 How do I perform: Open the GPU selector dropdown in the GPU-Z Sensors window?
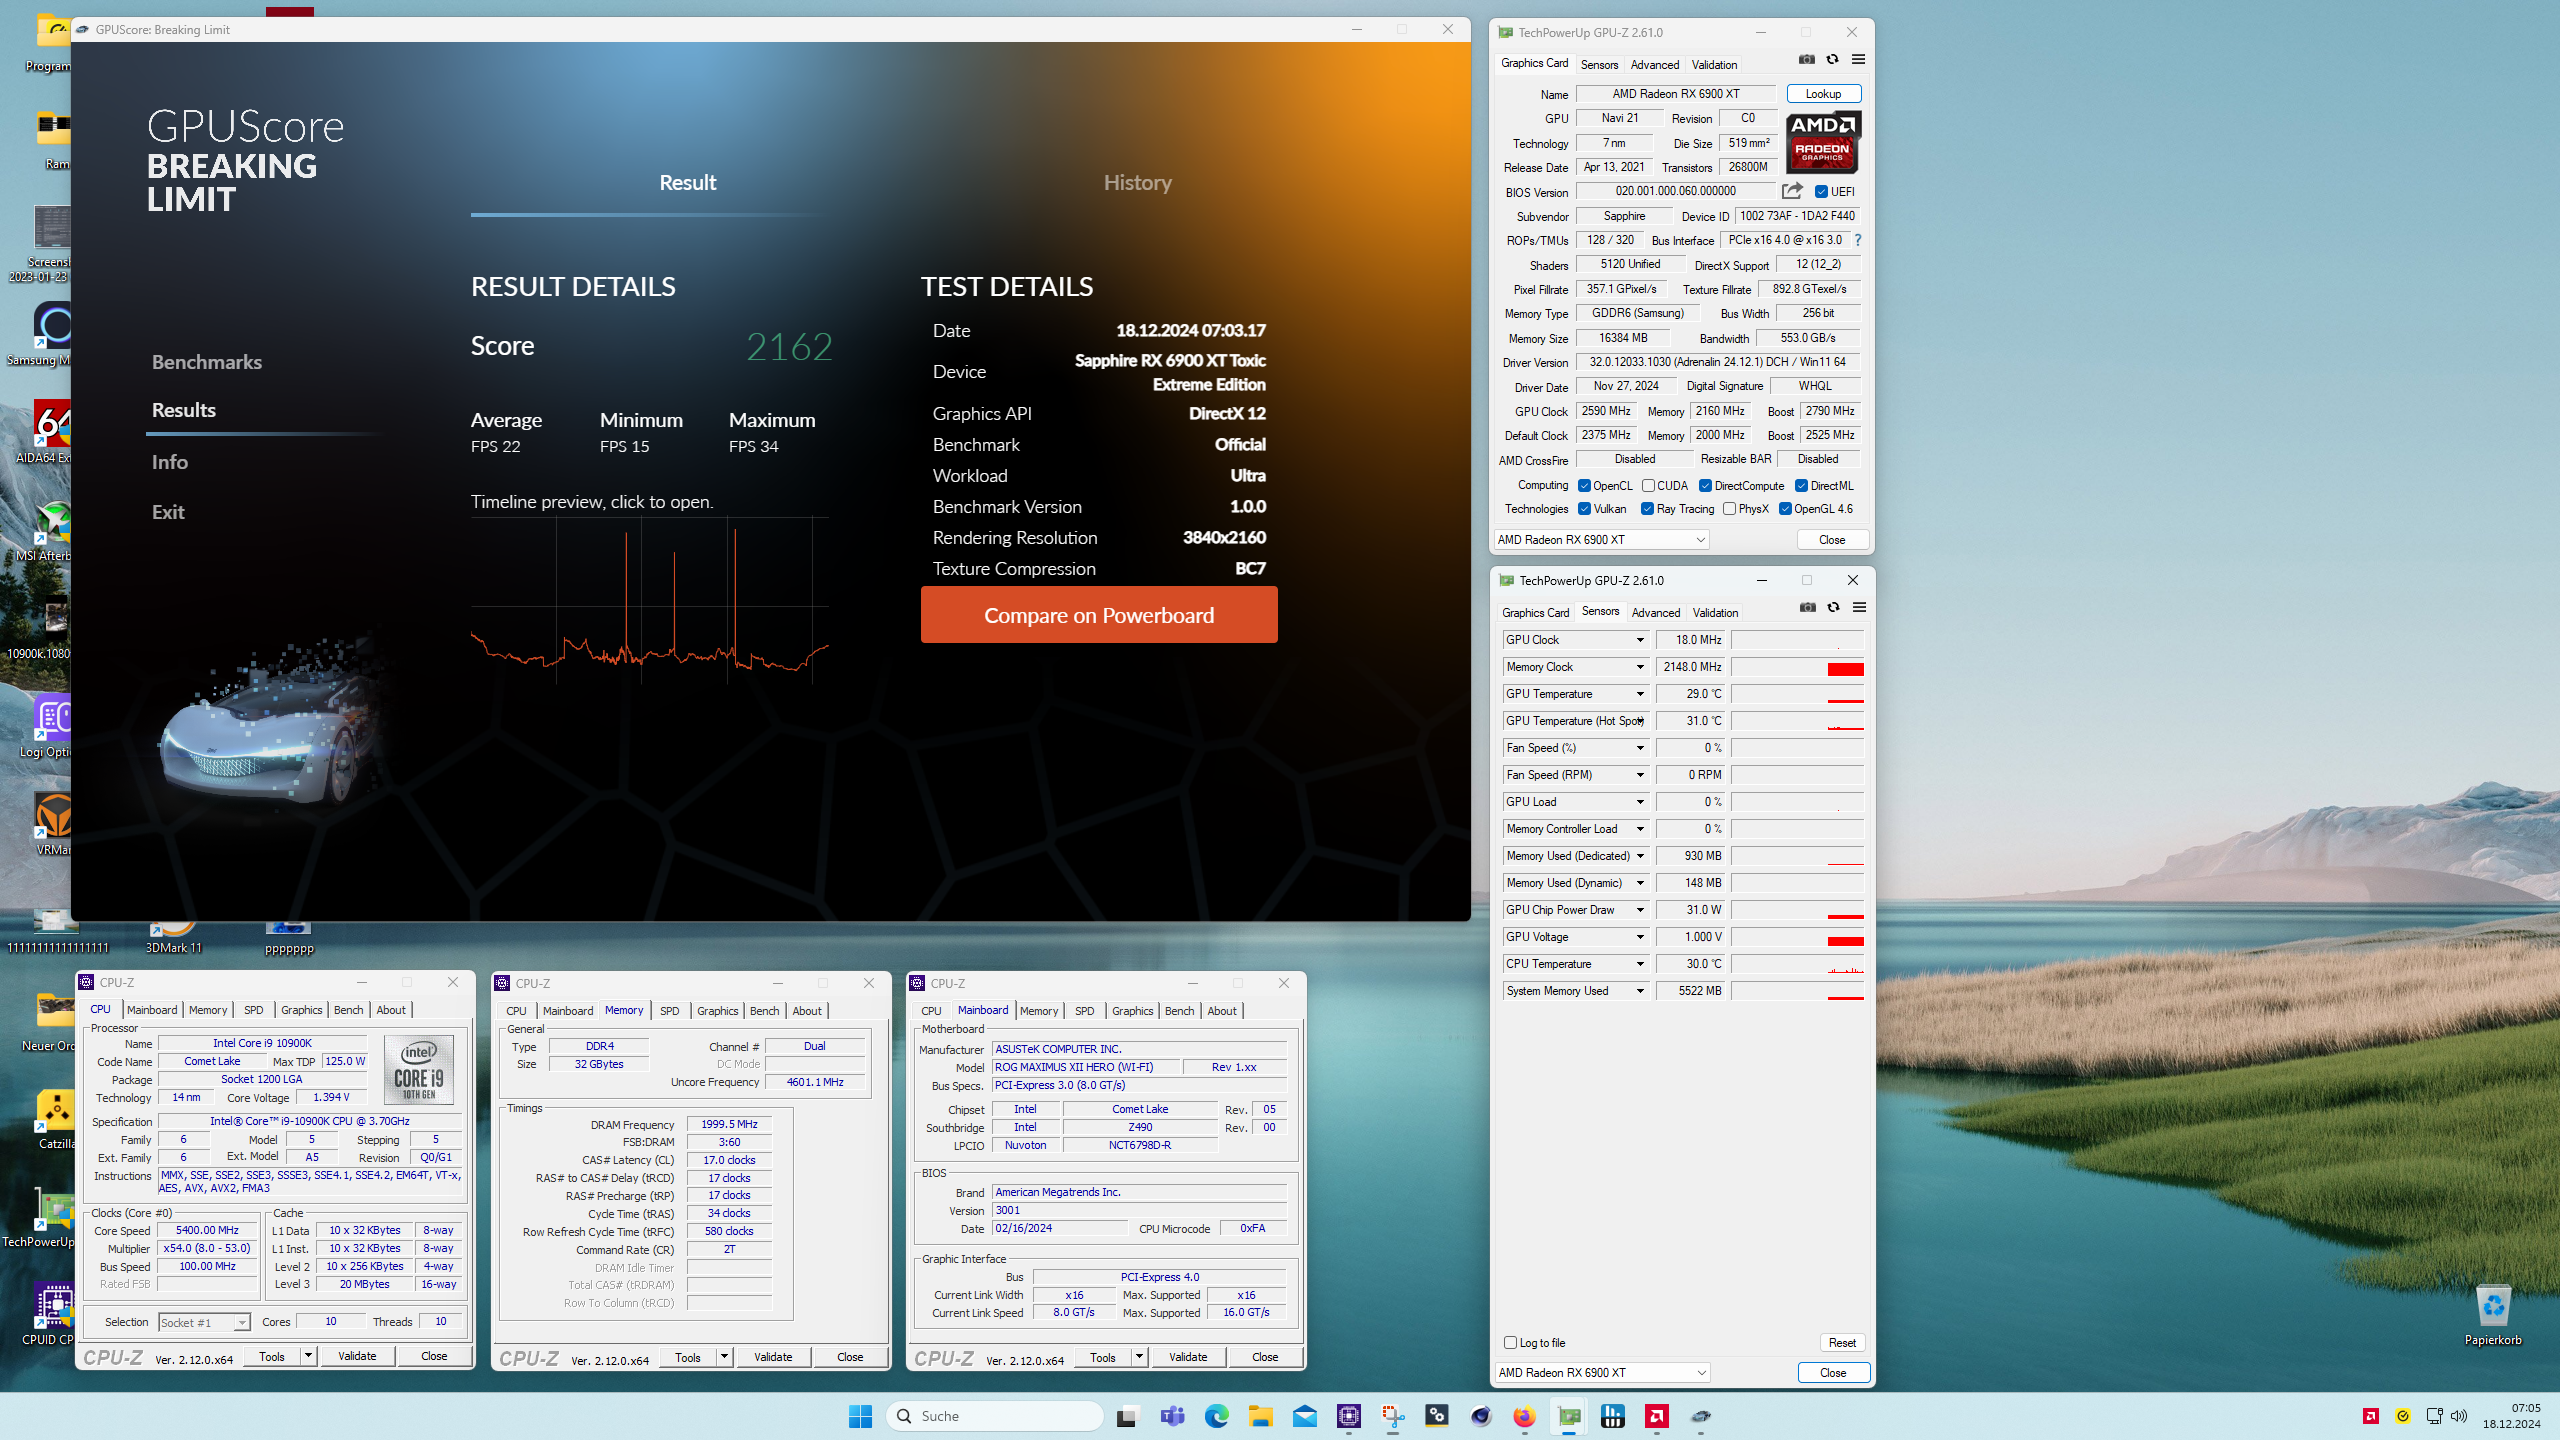1602,1373
